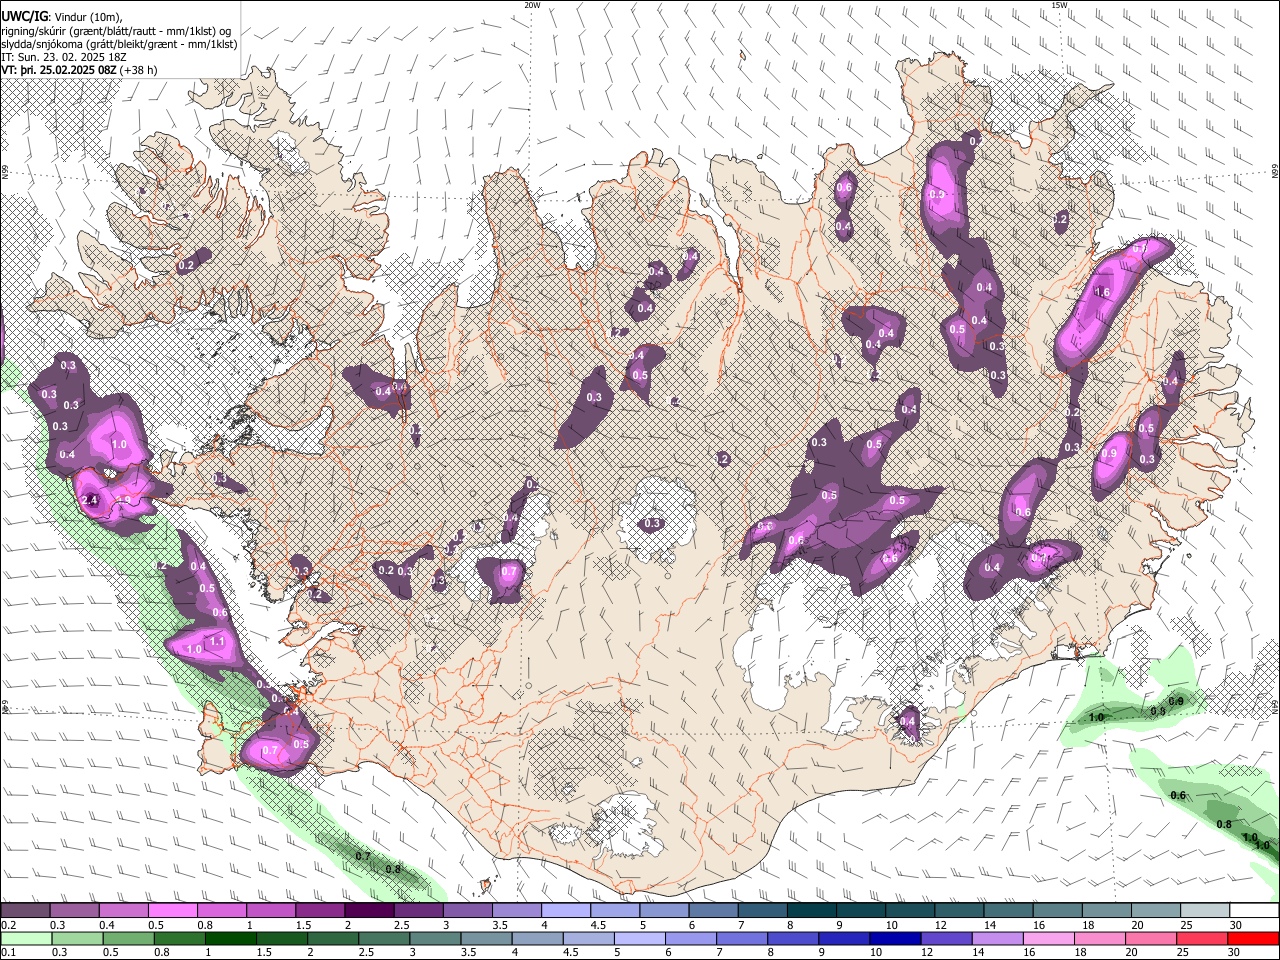Click the bright magenta 0.5 swatch in the snow scale
Image resolution: width=1280 pixels, height=960 pixels.
(173, 911)
